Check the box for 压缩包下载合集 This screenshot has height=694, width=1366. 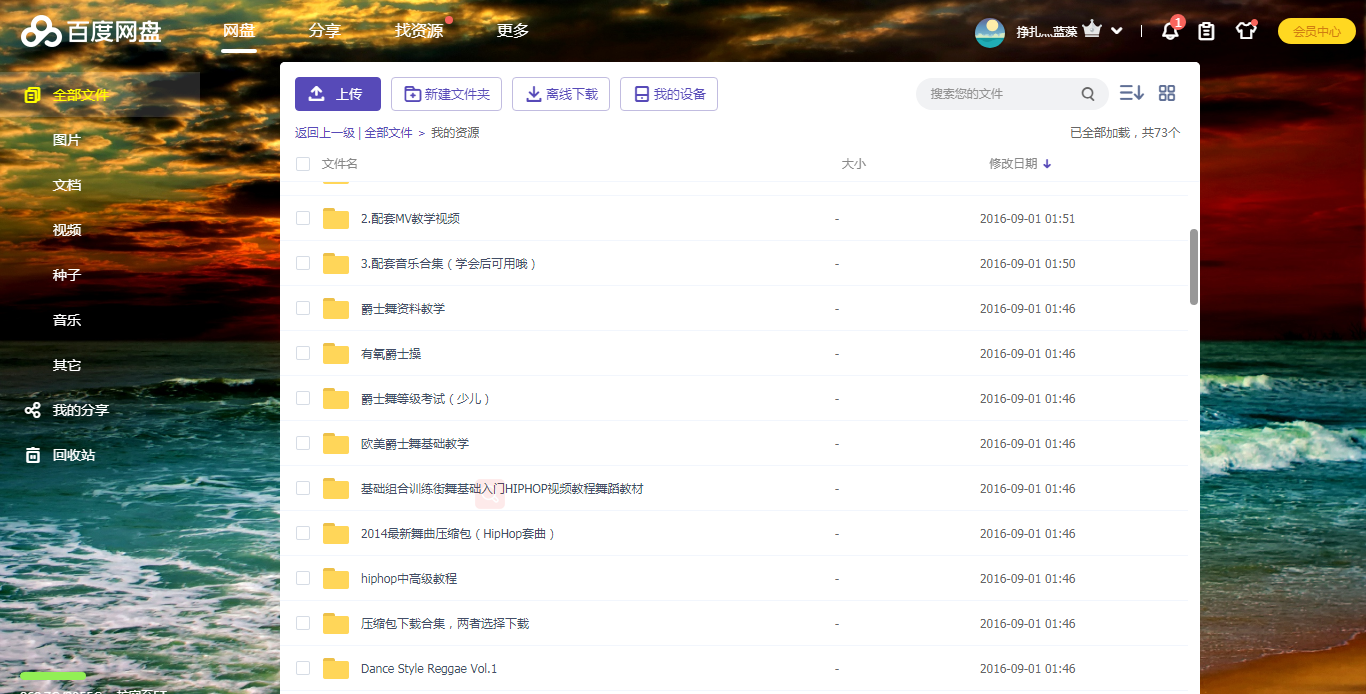tap(303, 623)
